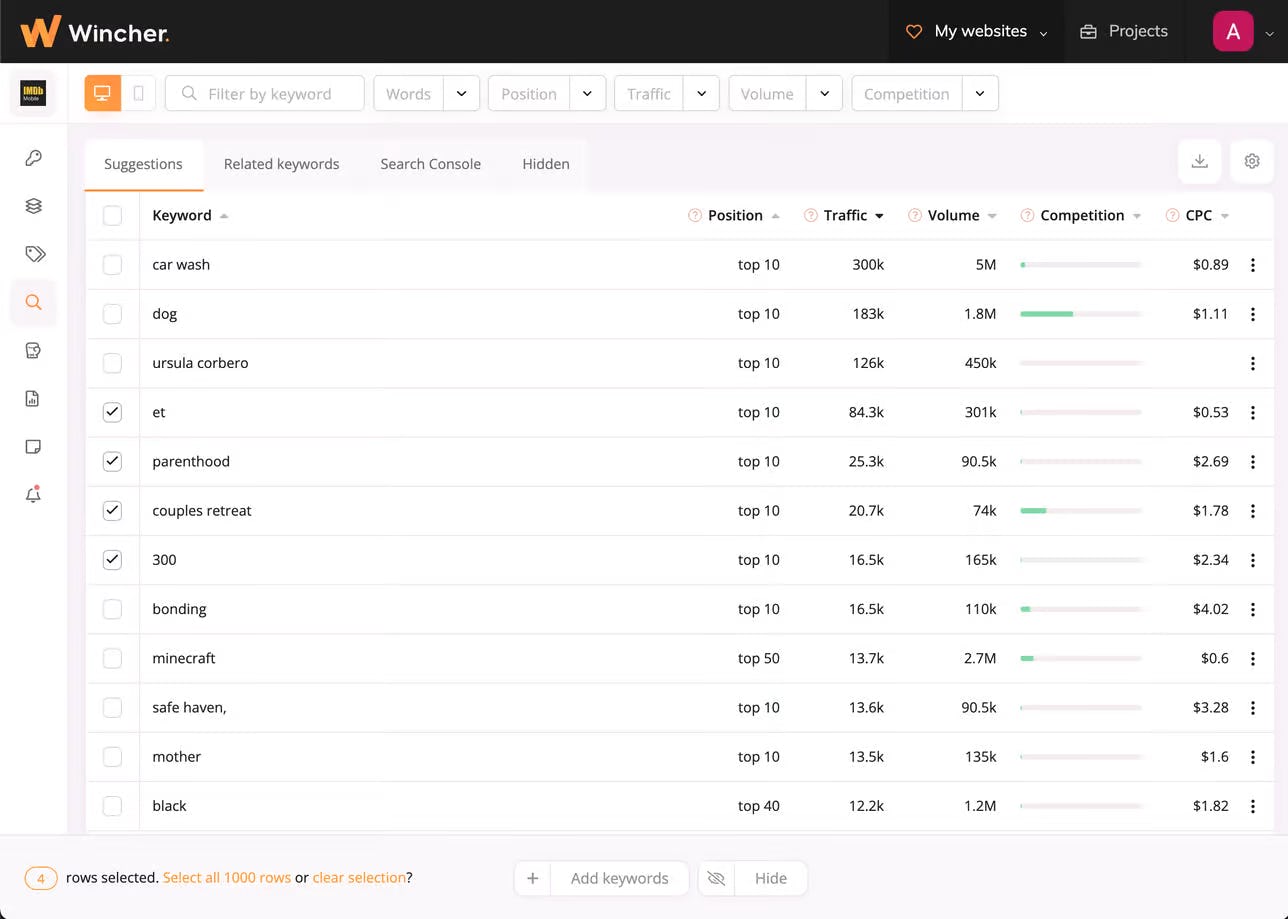1288x919 pixels.
Task: Select the tags icon in the left sidebar
Action: [33, 254]
